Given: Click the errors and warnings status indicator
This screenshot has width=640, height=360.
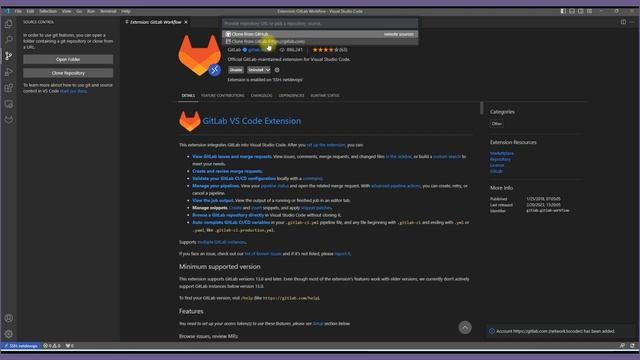Looking at the screenshot, I should tap(52, 346).
